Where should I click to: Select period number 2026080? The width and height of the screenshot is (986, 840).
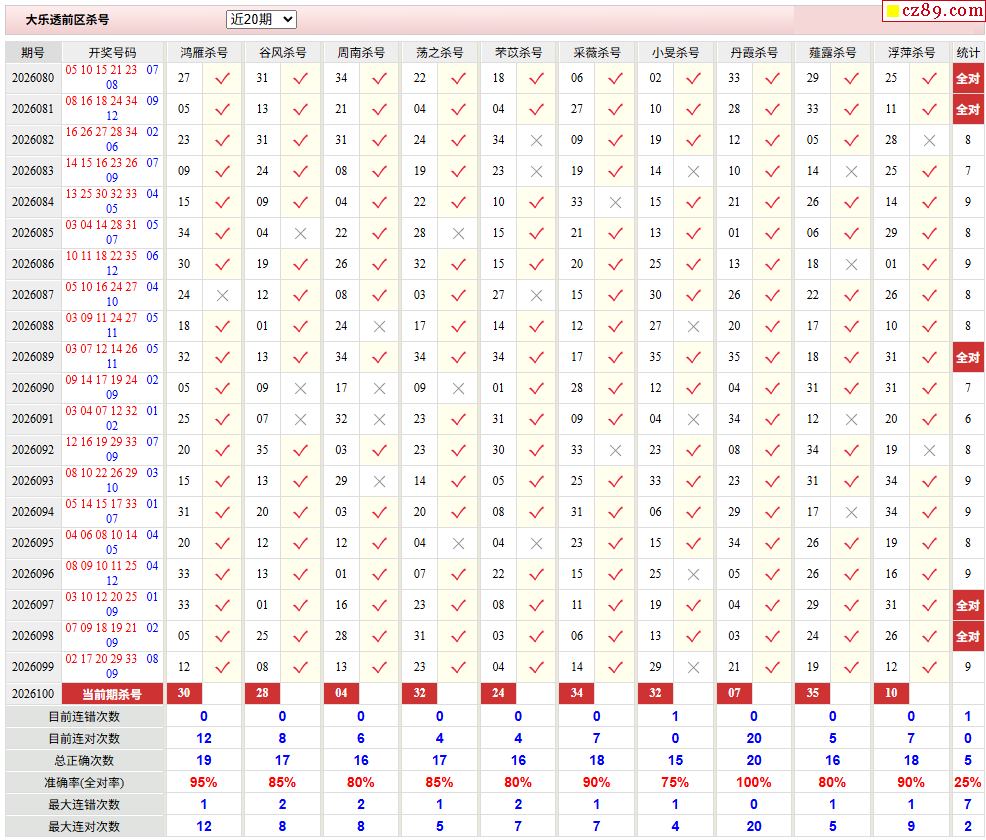33,78
